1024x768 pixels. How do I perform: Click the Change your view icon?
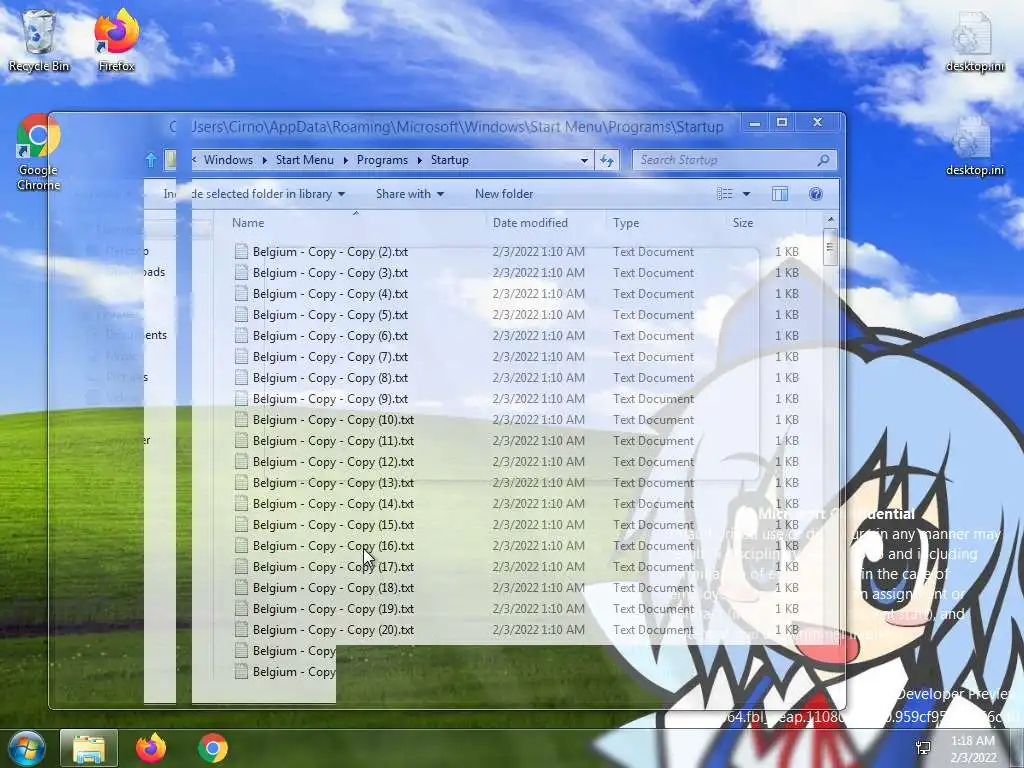point(725,194)
